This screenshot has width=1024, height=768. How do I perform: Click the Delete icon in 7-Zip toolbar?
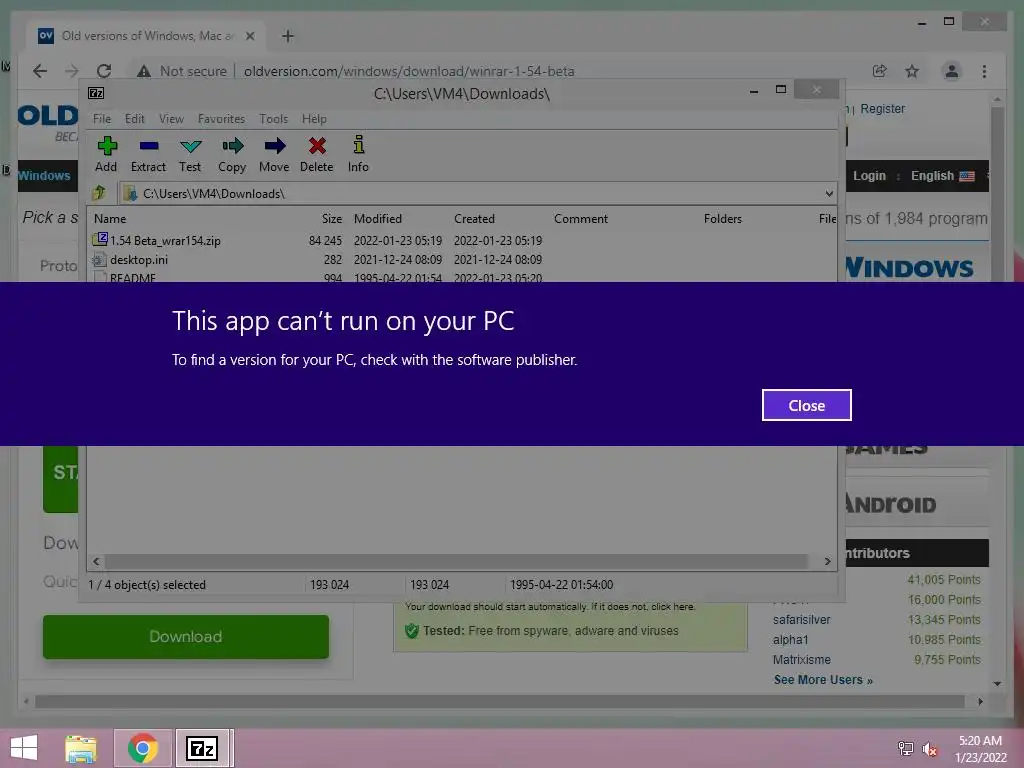click(317, 155)
